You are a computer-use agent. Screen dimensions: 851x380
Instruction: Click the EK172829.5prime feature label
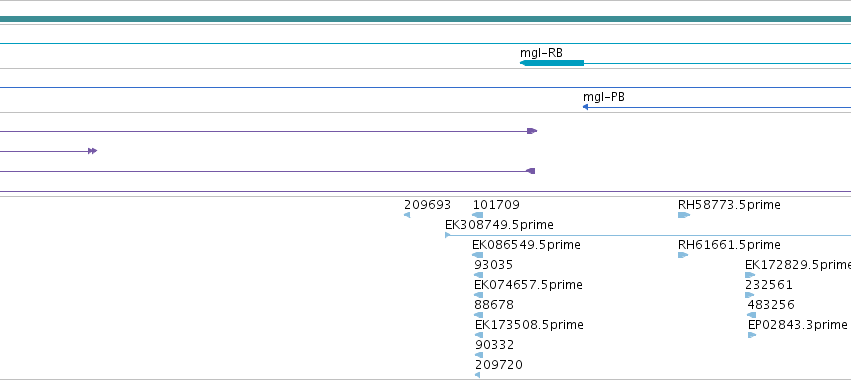(x=798, y=265)
